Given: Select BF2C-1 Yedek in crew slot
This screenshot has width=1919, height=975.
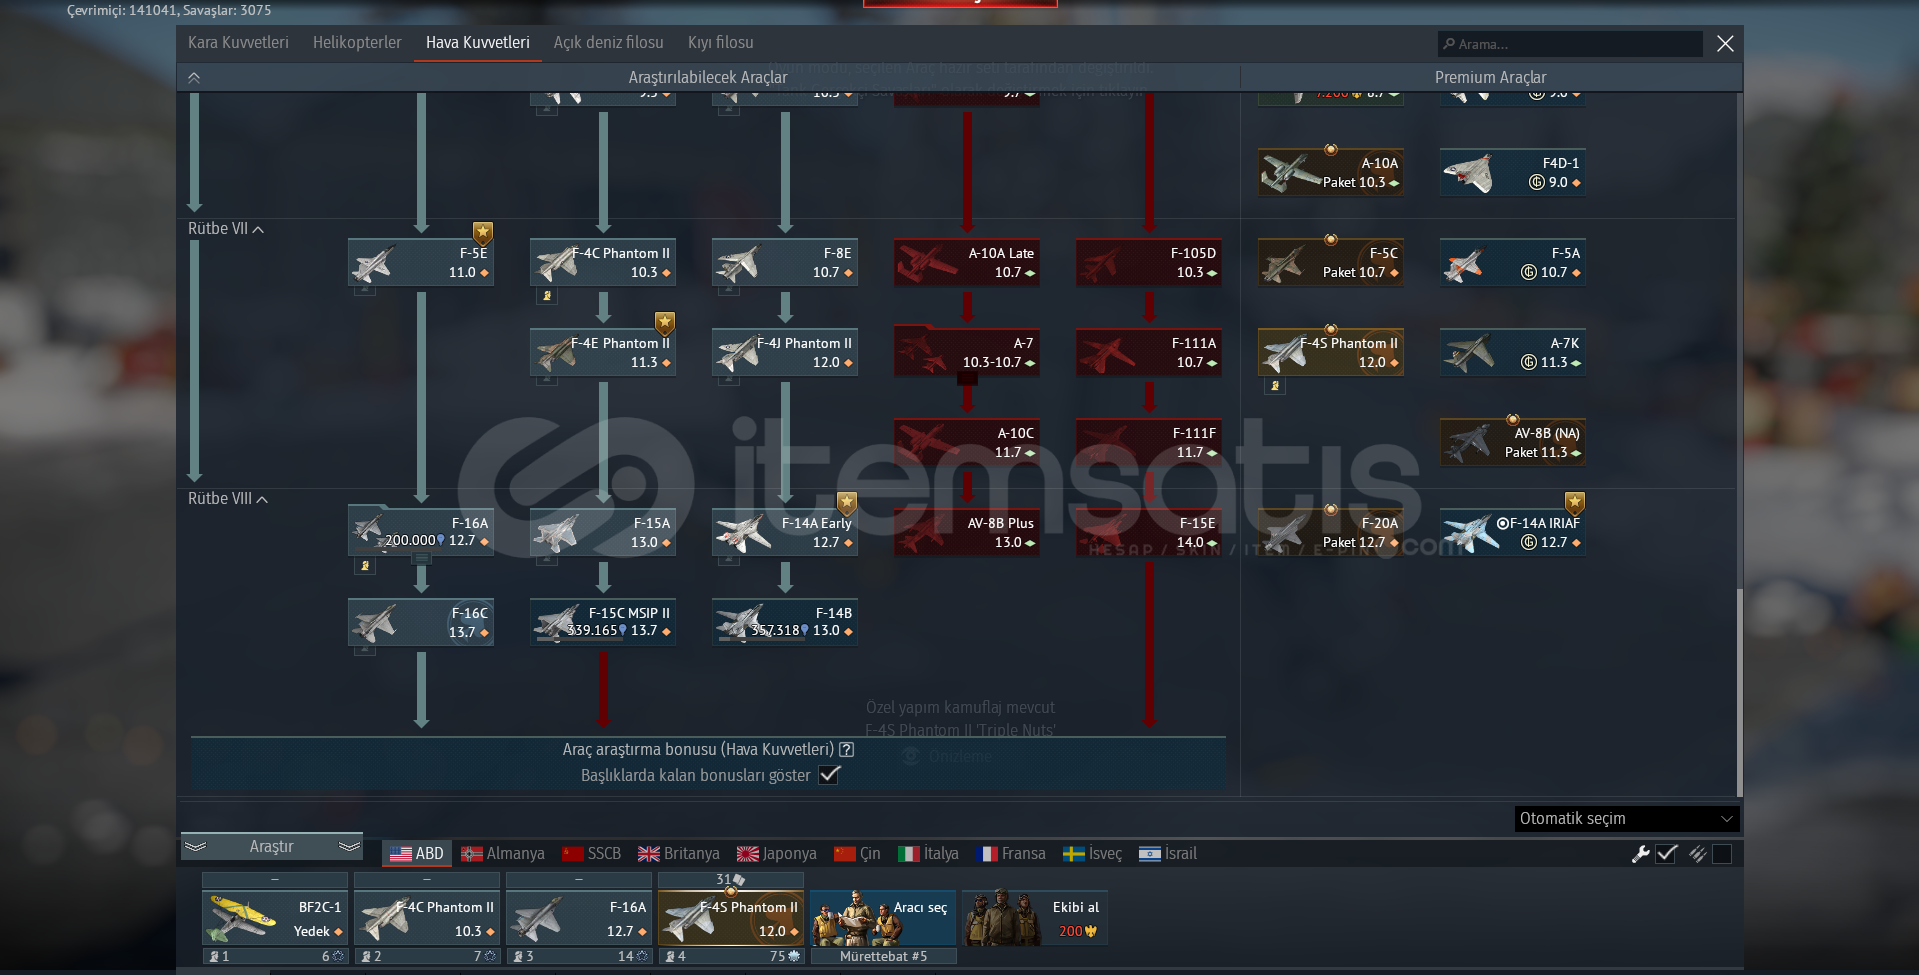Looking at the screenshot, I should 275,919.
